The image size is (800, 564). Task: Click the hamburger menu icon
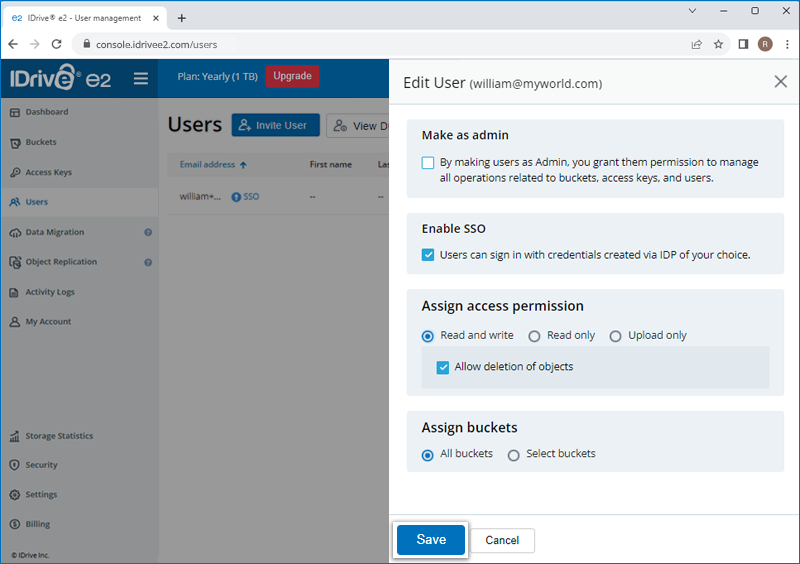point(141,78)
